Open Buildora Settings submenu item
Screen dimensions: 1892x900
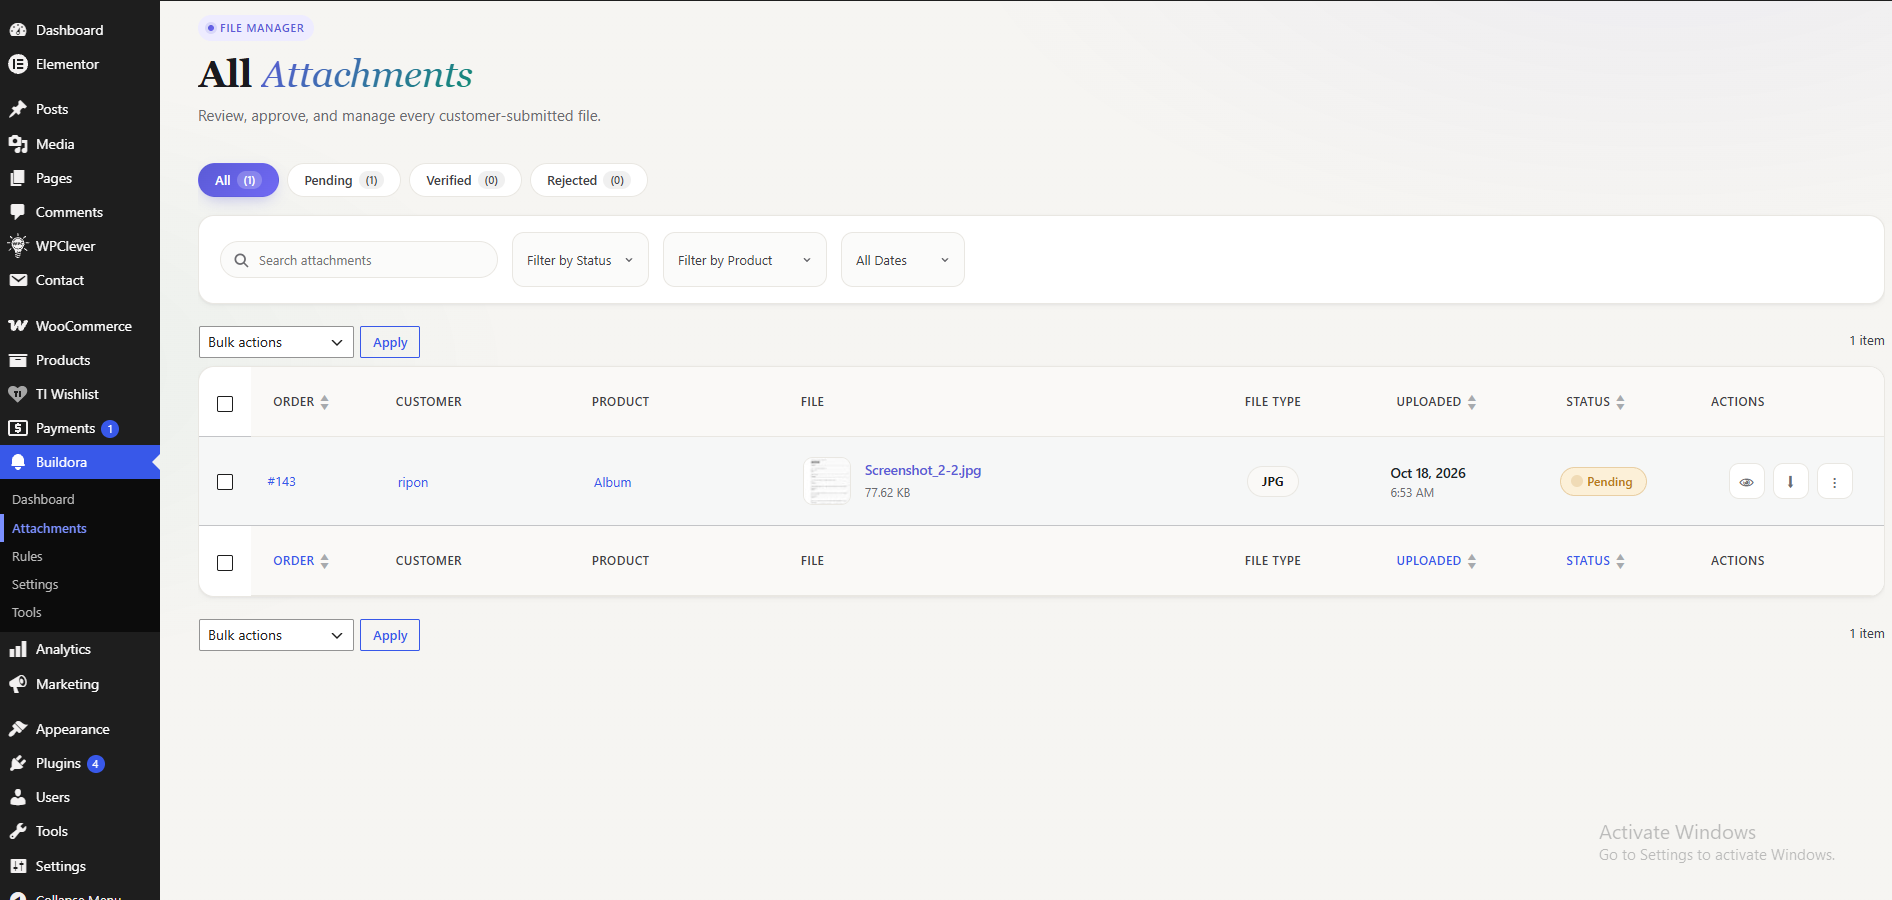(35, 584)
